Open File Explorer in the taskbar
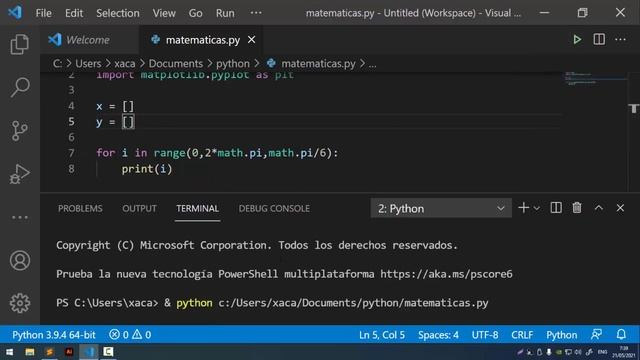640x360 pixels. 29,352
